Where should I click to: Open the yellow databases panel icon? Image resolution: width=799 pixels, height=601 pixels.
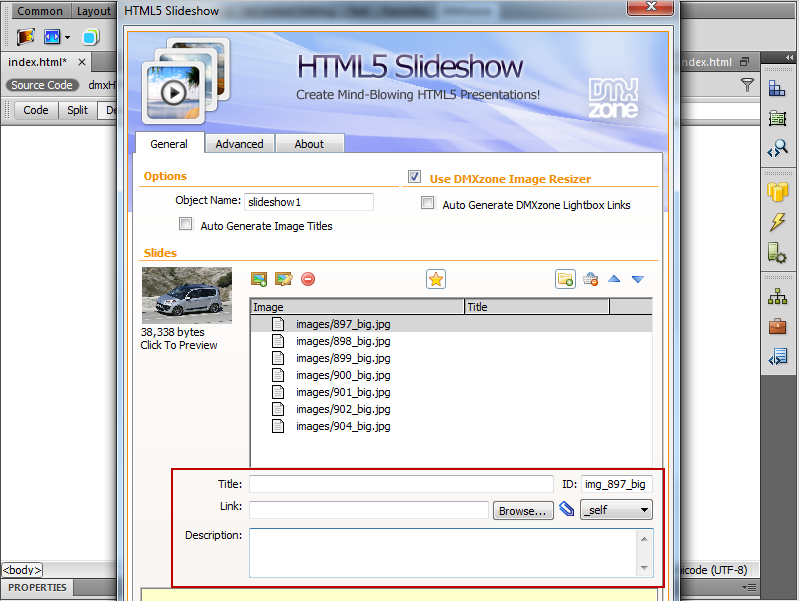(778, 192)
